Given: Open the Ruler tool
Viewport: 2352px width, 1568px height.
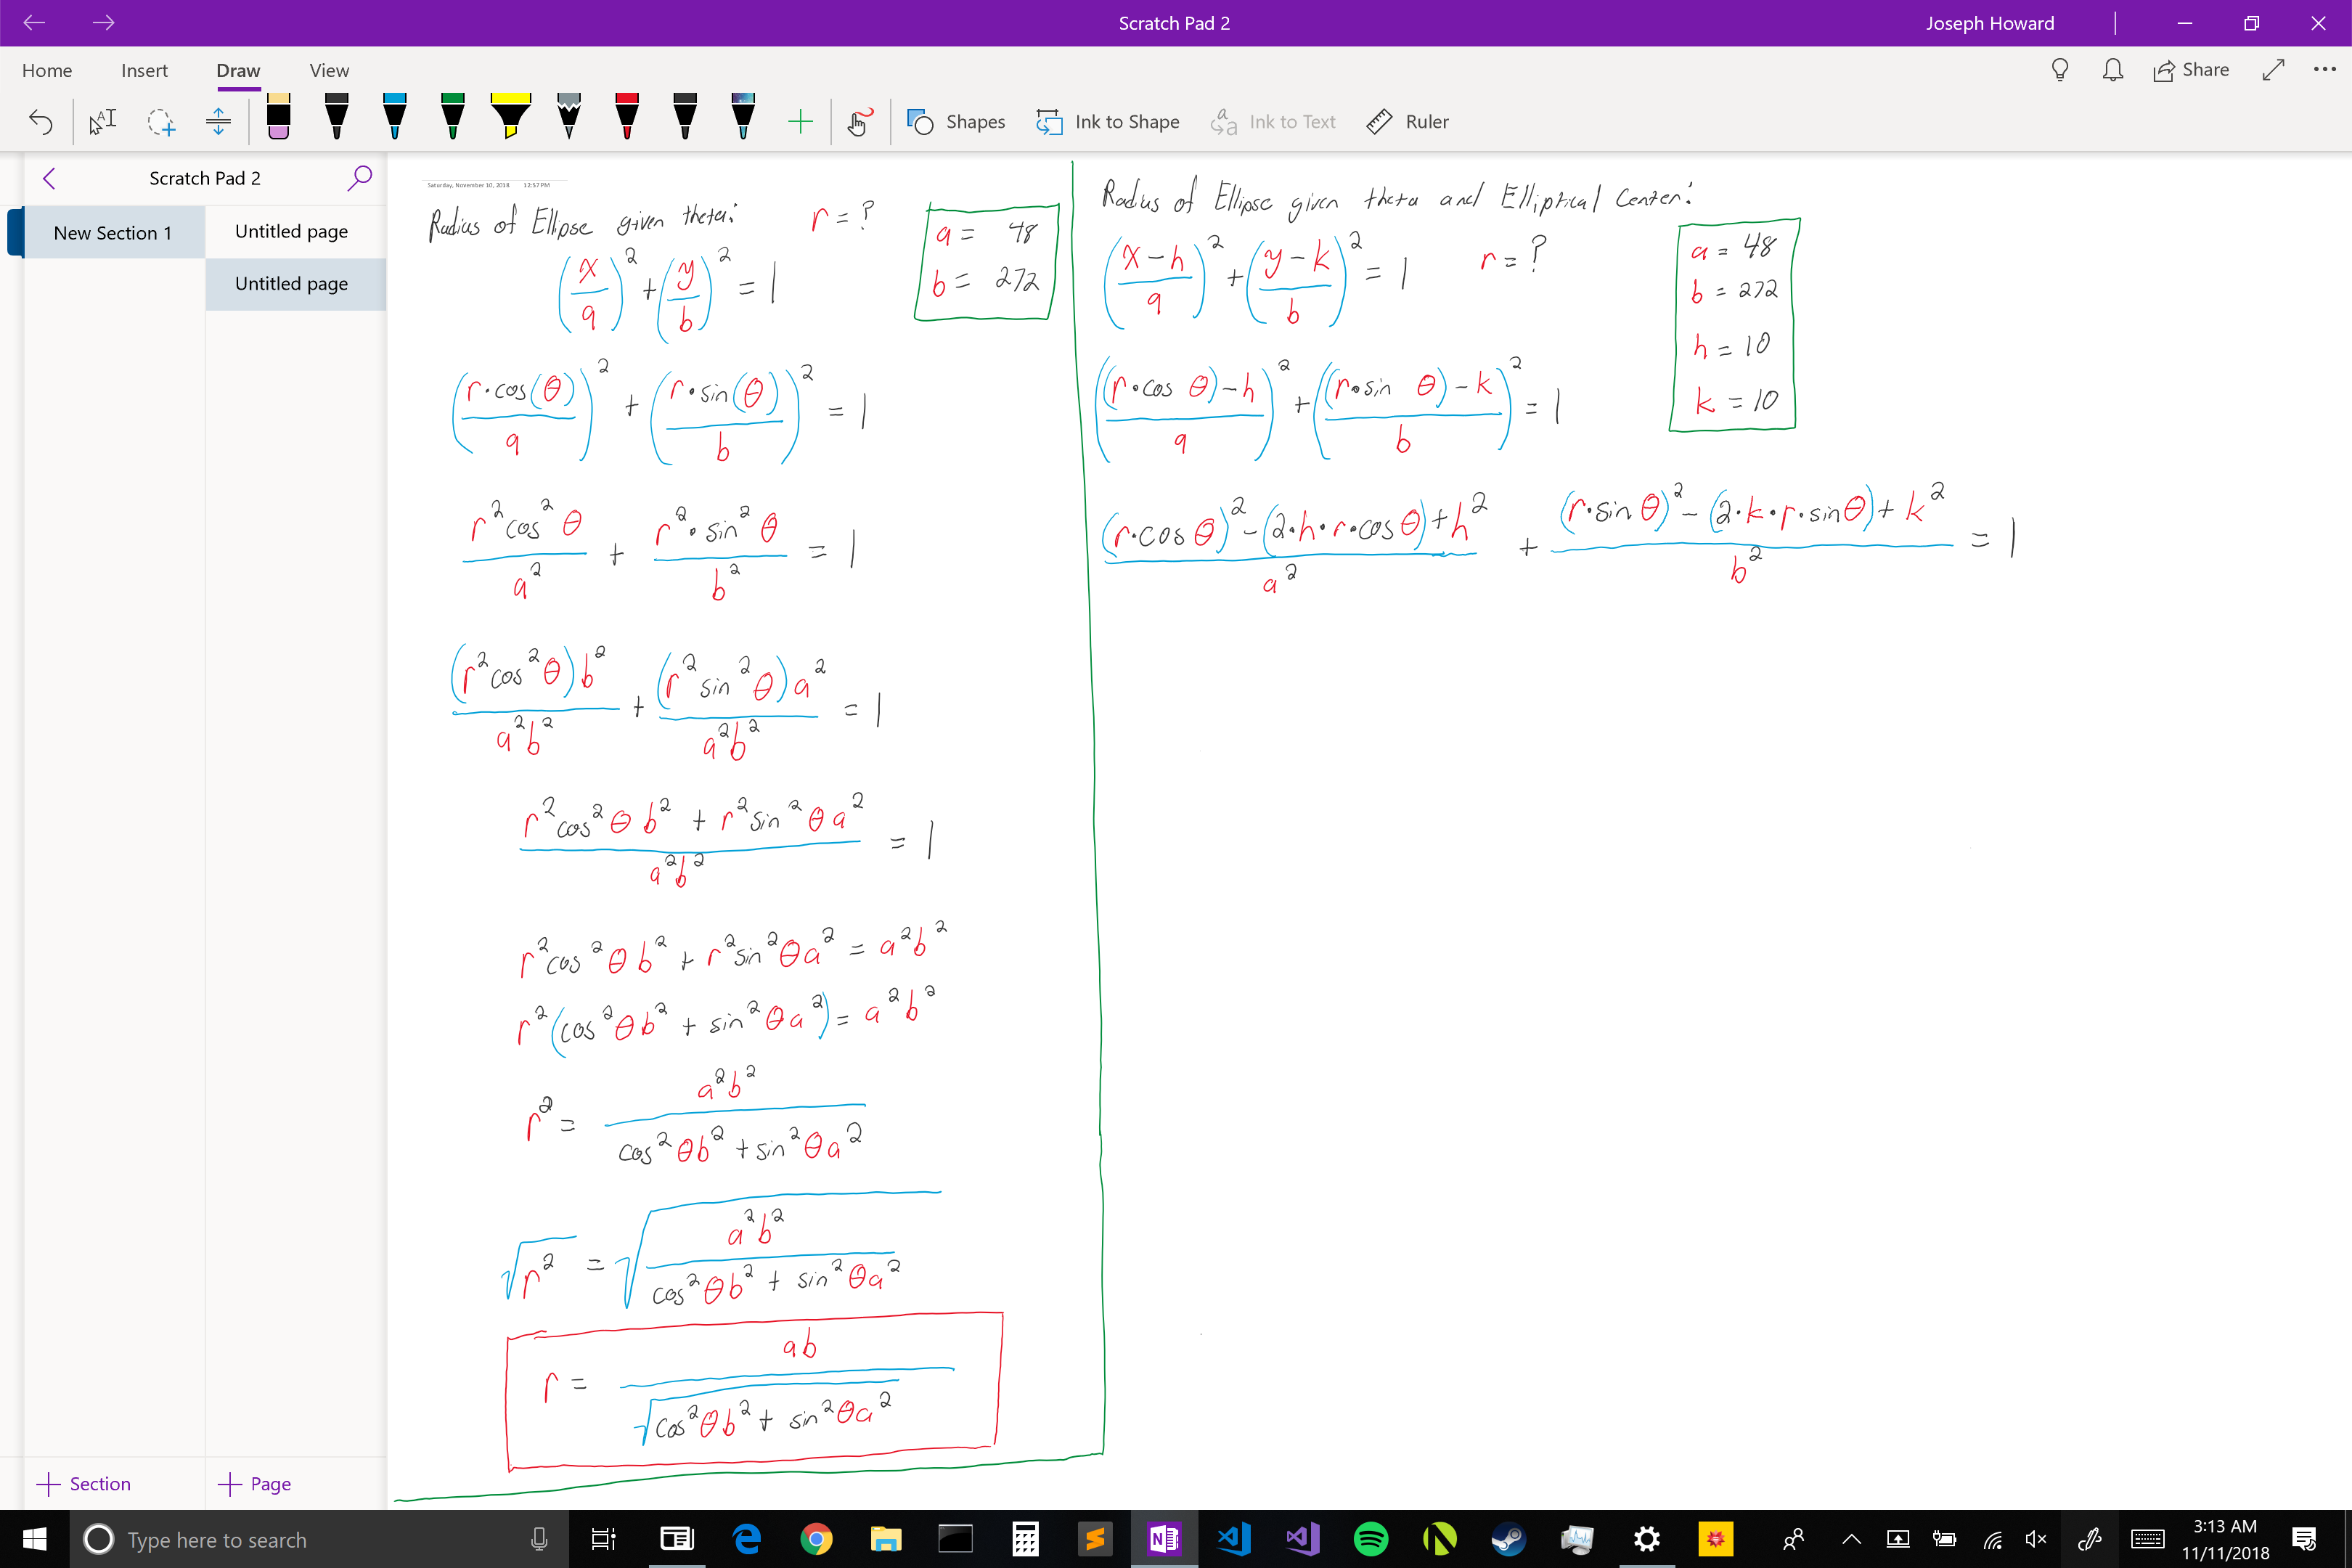Looking at the screenshot, I should pos(1407,122).
